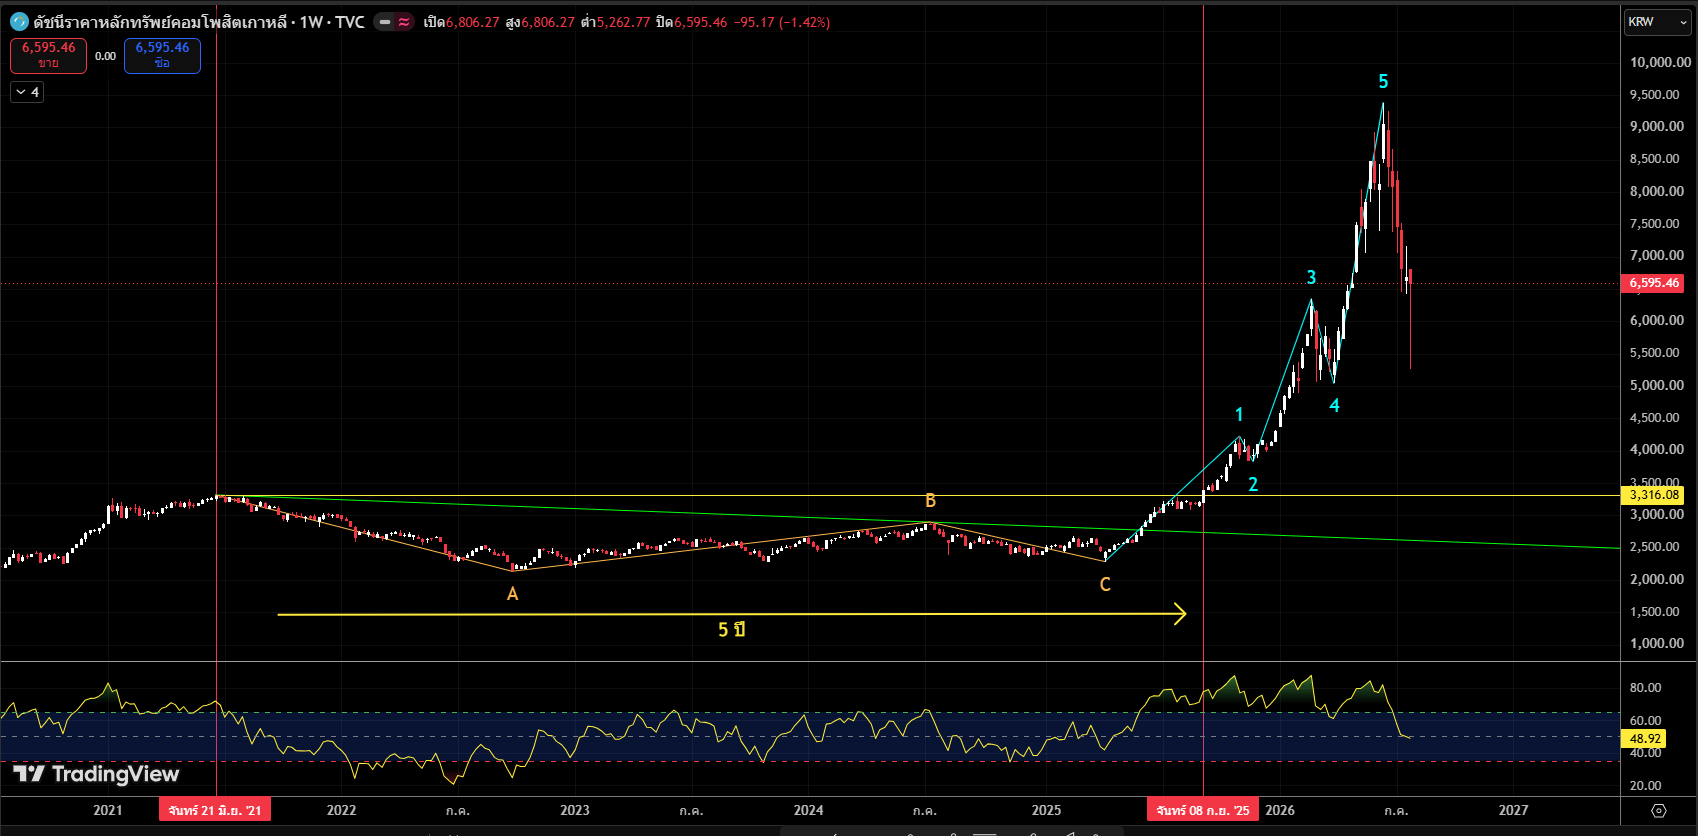This screenshot has width=1698, height=836.
Task: Click the 10,000.00 price axis label
Action: pos(1660,62)
